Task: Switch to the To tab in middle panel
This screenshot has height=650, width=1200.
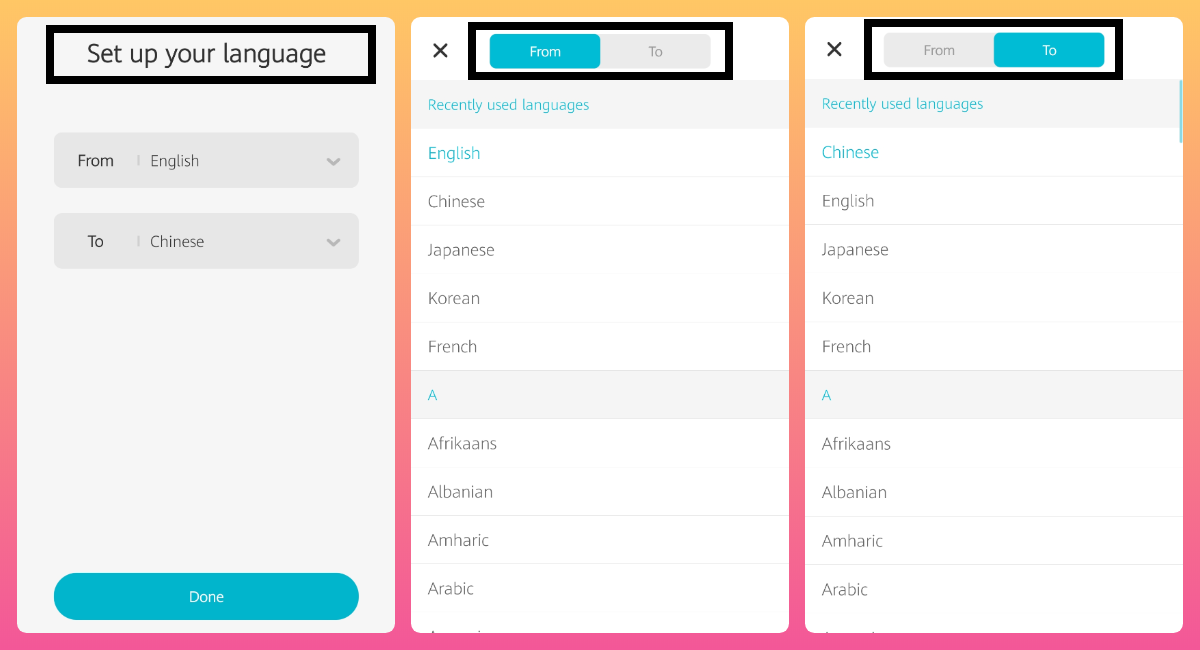Action: point(655,50)
